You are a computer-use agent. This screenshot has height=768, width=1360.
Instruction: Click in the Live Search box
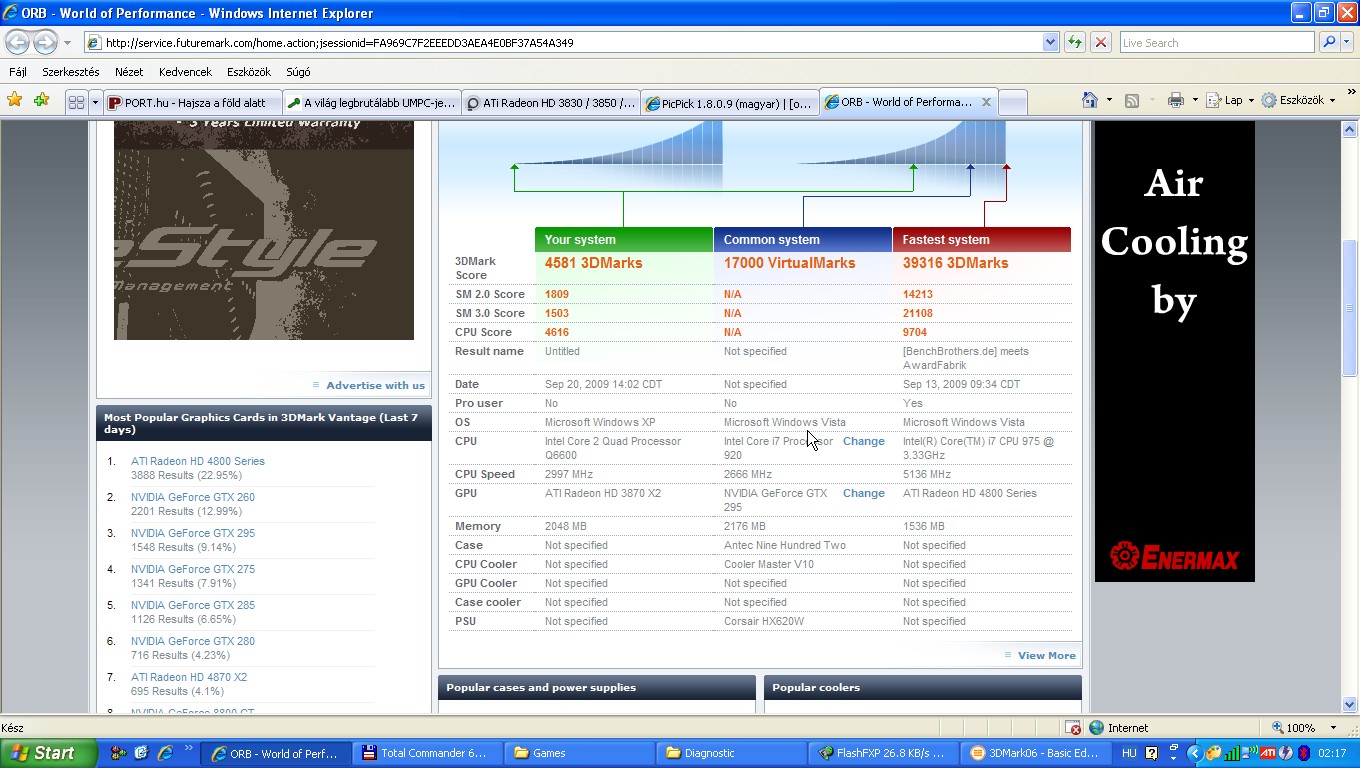point(1217,42)
